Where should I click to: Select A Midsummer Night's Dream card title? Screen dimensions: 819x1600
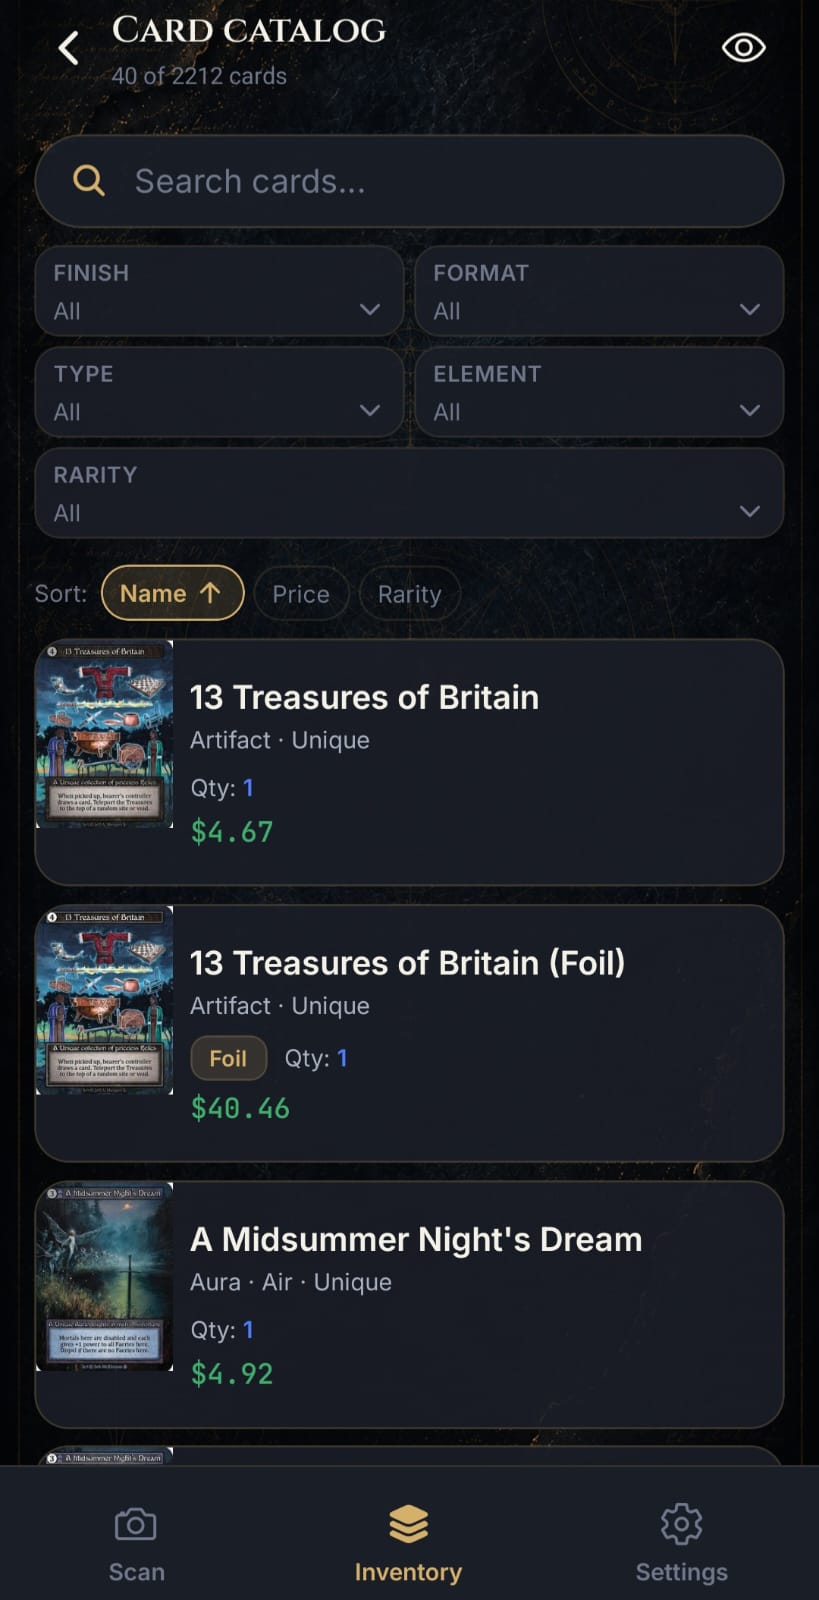[x=416, y=1239]
